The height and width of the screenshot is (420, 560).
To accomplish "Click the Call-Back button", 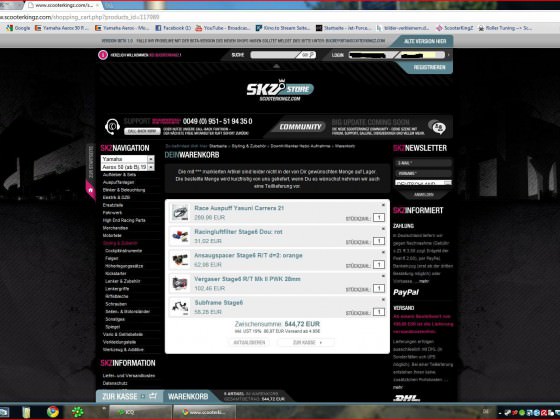I will tap(142, 131).
